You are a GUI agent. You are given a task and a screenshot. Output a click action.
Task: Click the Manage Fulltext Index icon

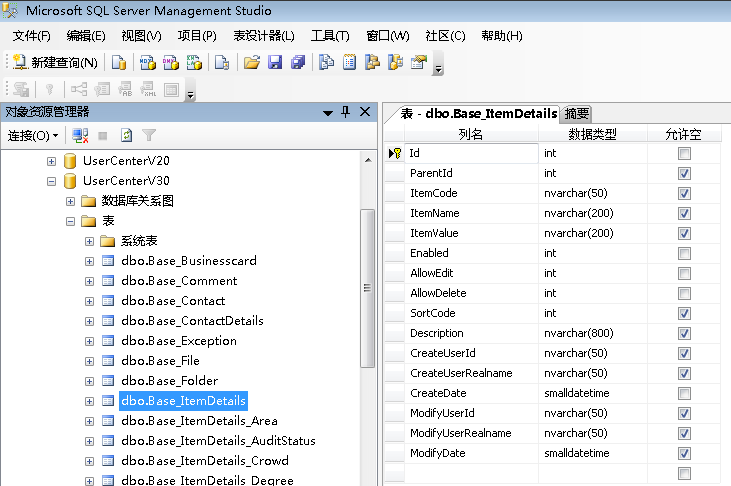tap(125, 89)
